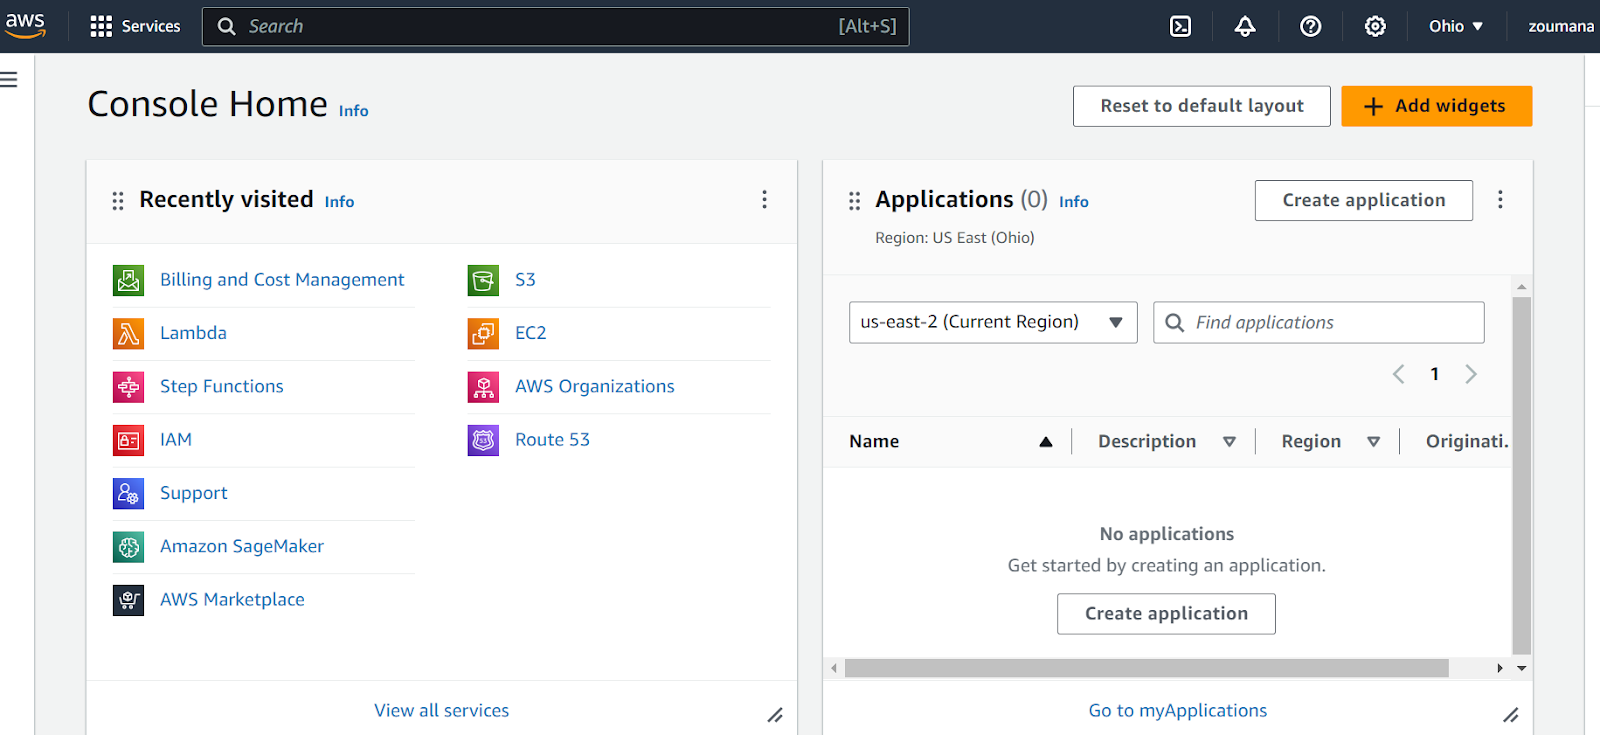1600x735 pixels.
Task: Click the Lambda service icon
Action: (128, 333)
